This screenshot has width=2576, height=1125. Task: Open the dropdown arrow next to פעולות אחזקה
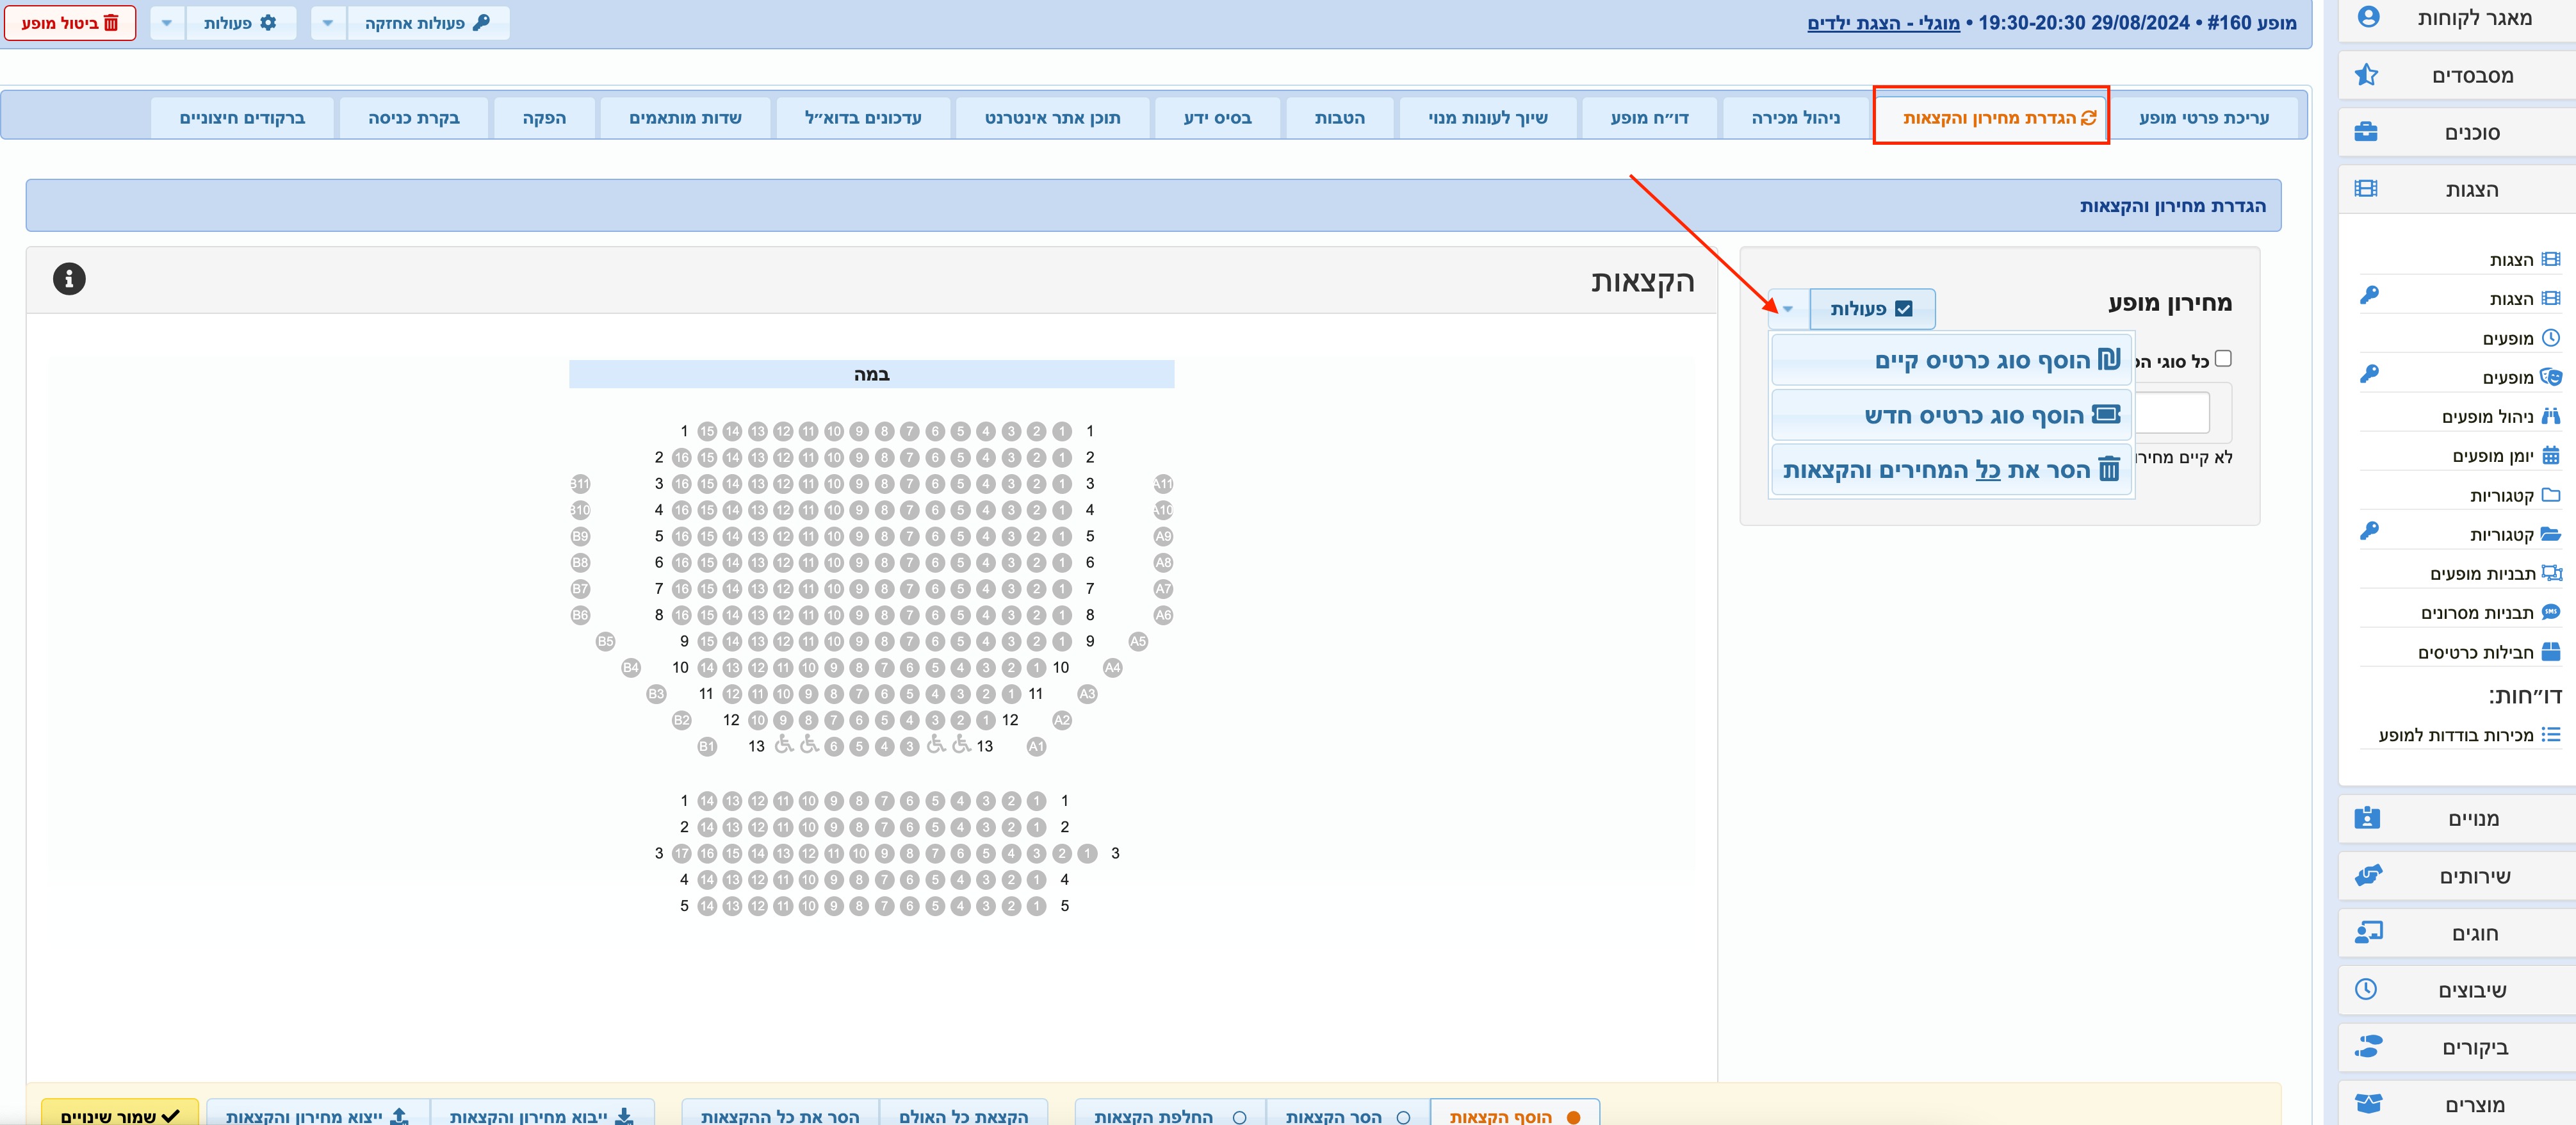[329, 22]
